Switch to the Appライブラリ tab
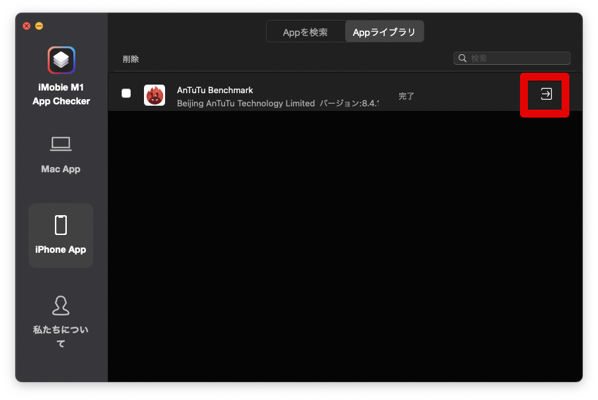Screen dimensions: 598x400 coord(384,32)
